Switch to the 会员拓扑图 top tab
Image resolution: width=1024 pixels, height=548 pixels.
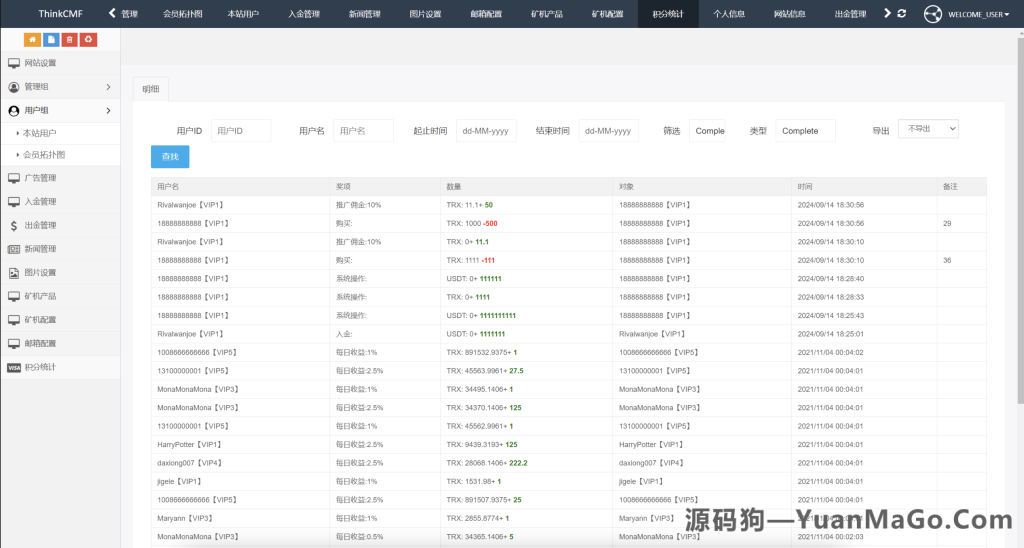pyautogui.click(x=182, y=14)
